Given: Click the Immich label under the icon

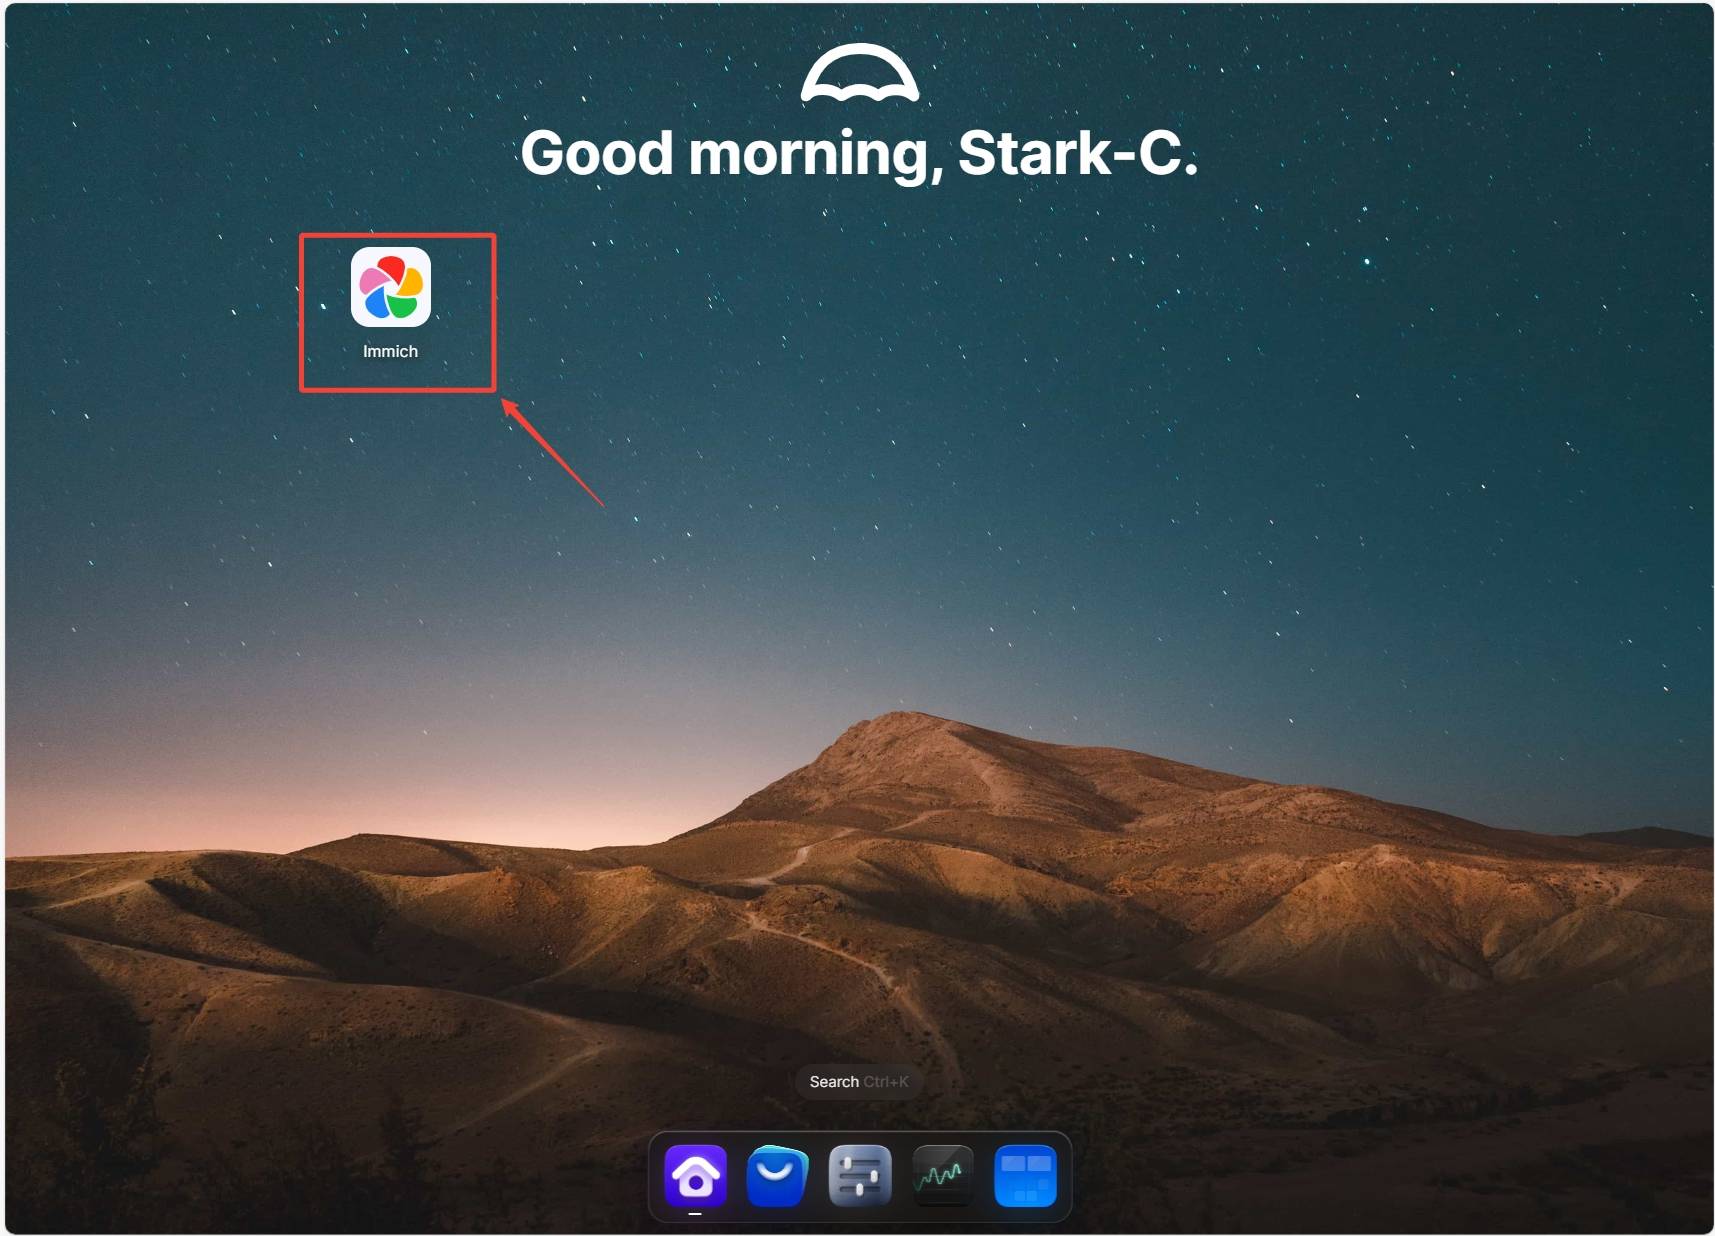Looking at the screenshot, I should (x=390, y=351).
